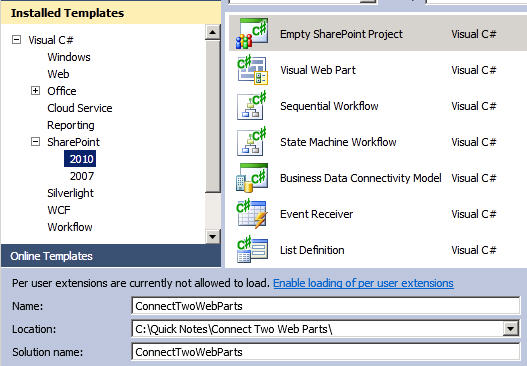527x366 pixels.
Task: Select the Empty SharePoint Project template icon
Action: pos(252,34)
